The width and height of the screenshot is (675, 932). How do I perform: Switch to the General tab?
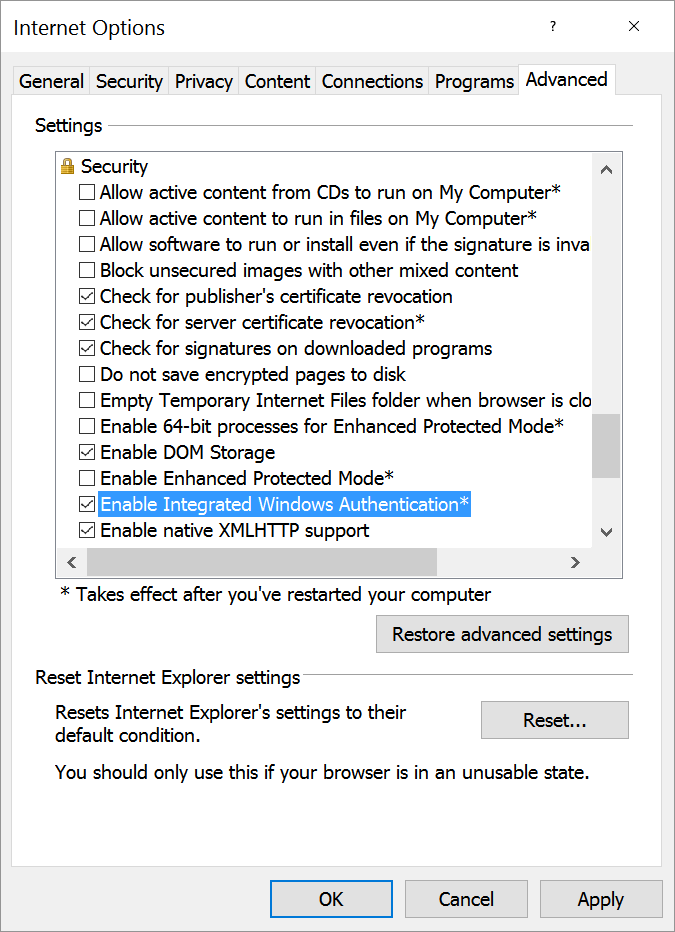(x=51, y=81)
